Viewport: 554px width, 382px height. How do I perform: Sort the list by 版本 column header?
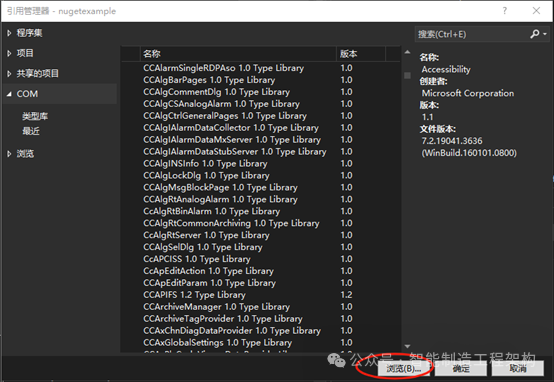pyautogui.click(x=360, y=54)
